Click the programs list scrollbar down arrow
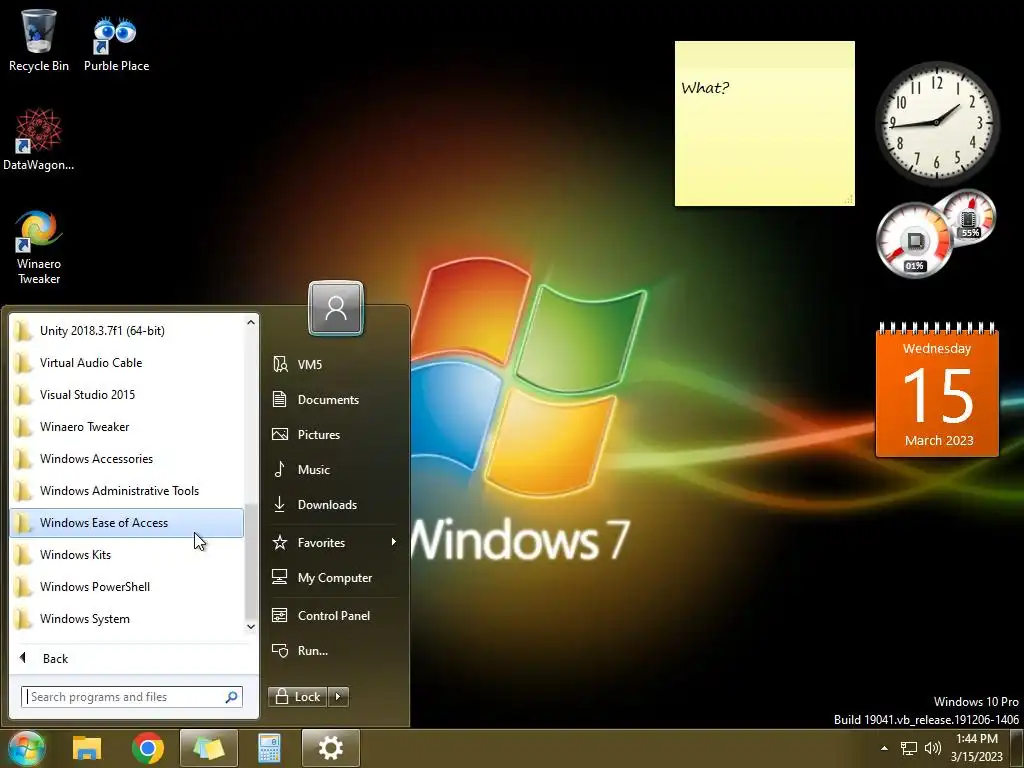 click(251, 627)
